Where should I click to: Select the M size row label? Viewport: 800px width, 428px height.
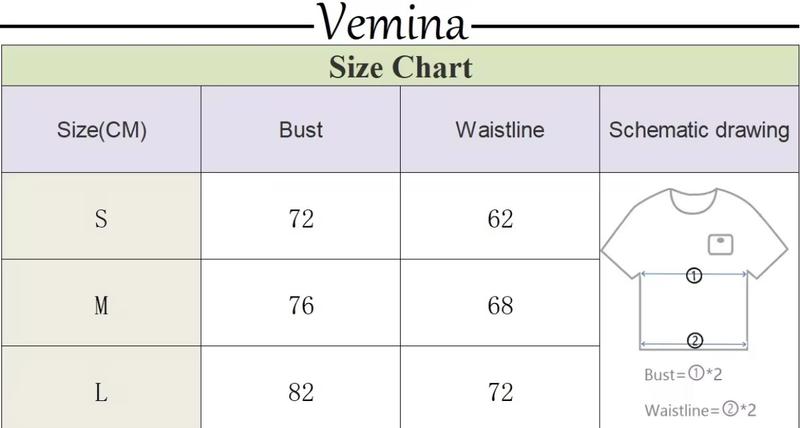(101, 305)
